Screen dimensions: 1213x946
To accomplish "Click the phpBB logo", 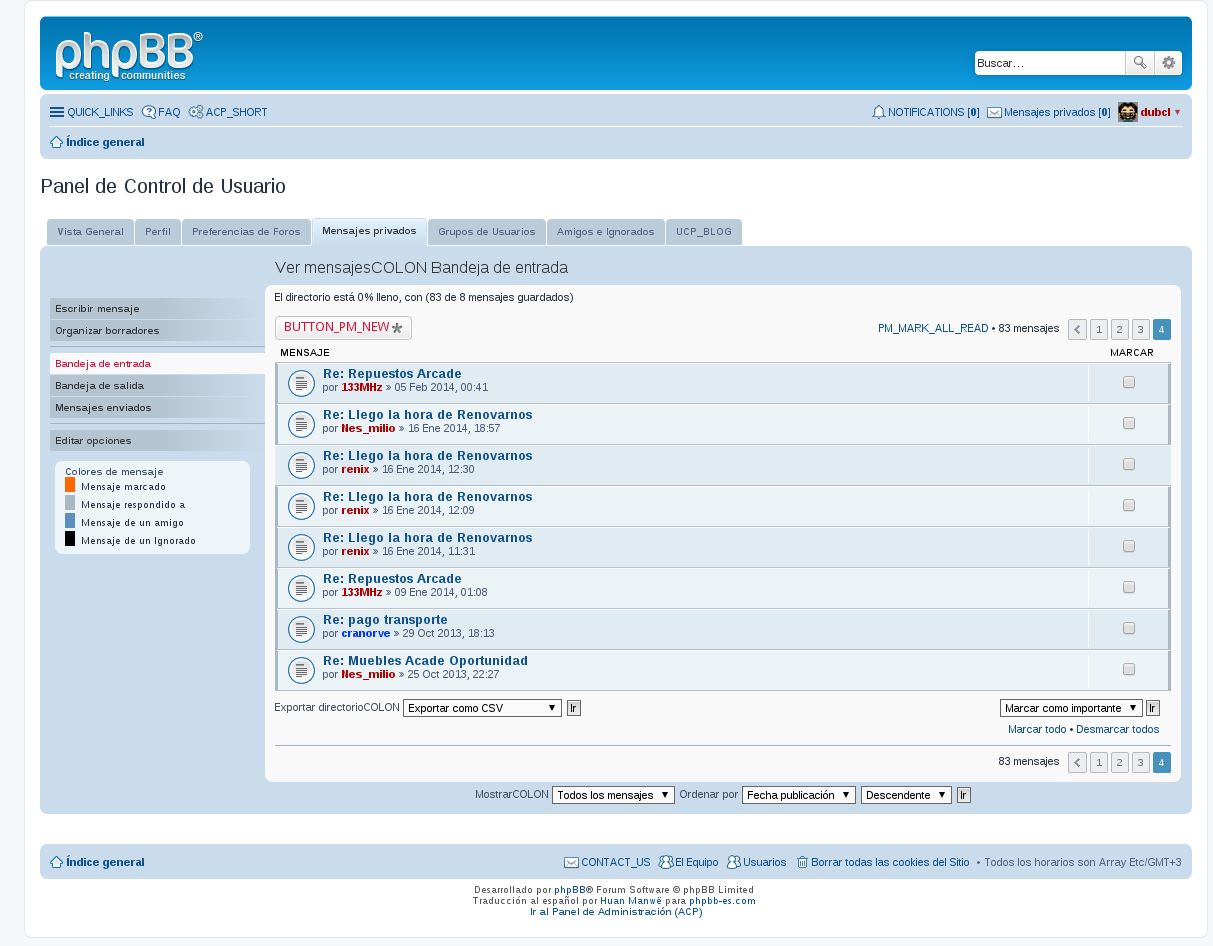I will (x=128, y=56).
